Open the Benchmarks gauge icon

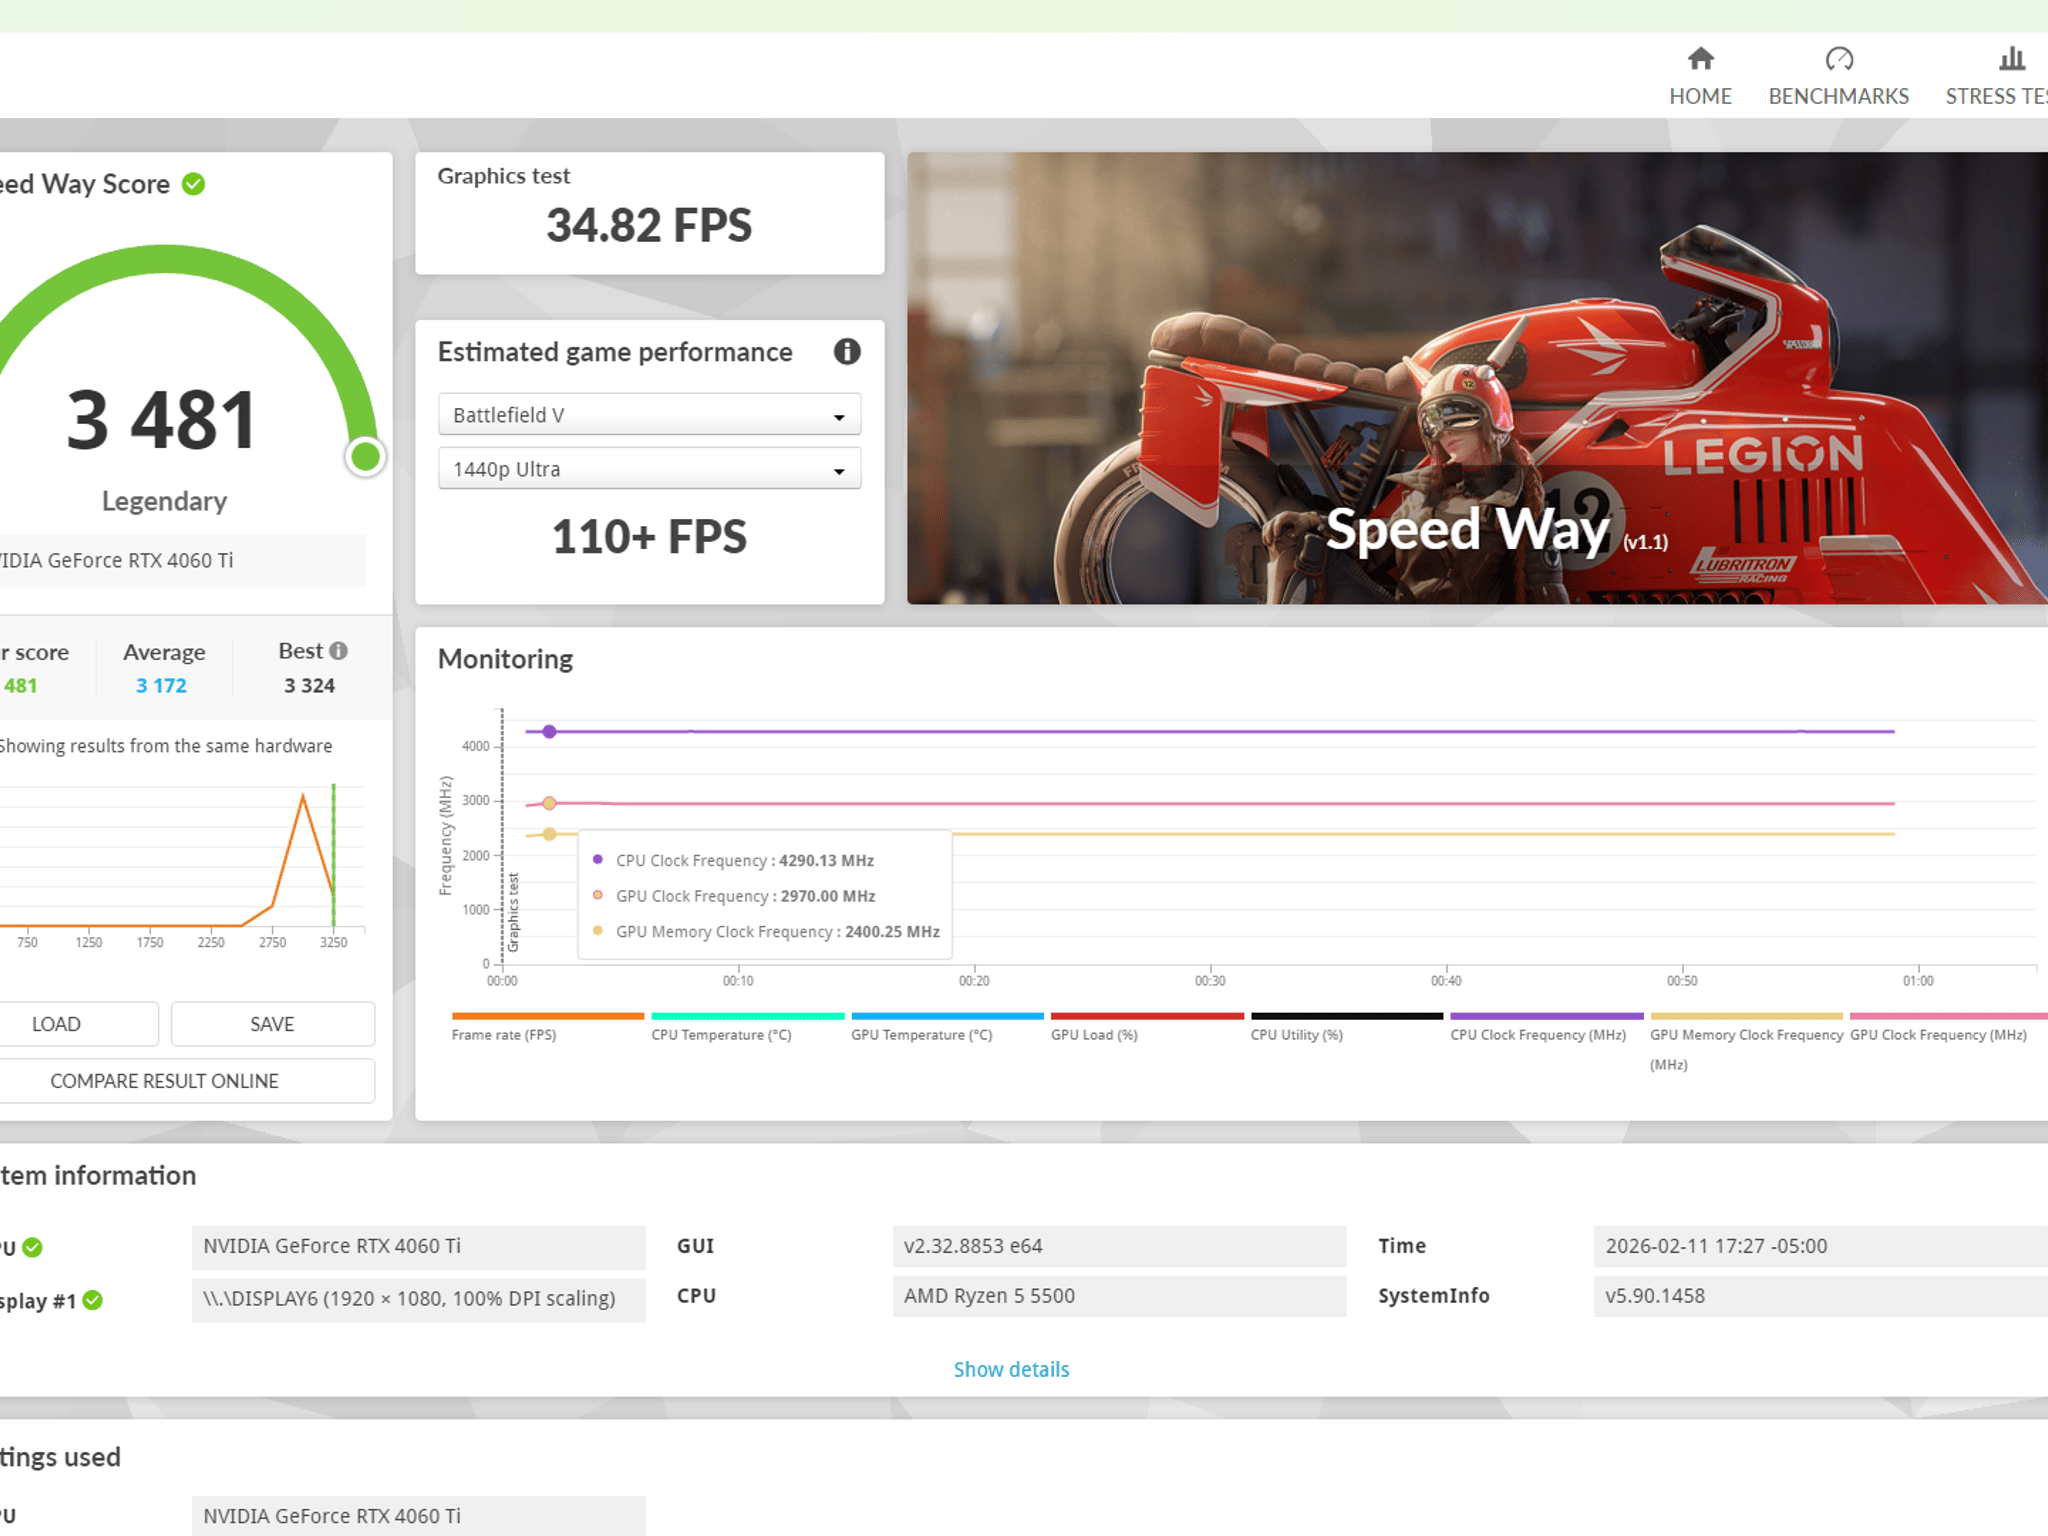(x=1838, y=59)
